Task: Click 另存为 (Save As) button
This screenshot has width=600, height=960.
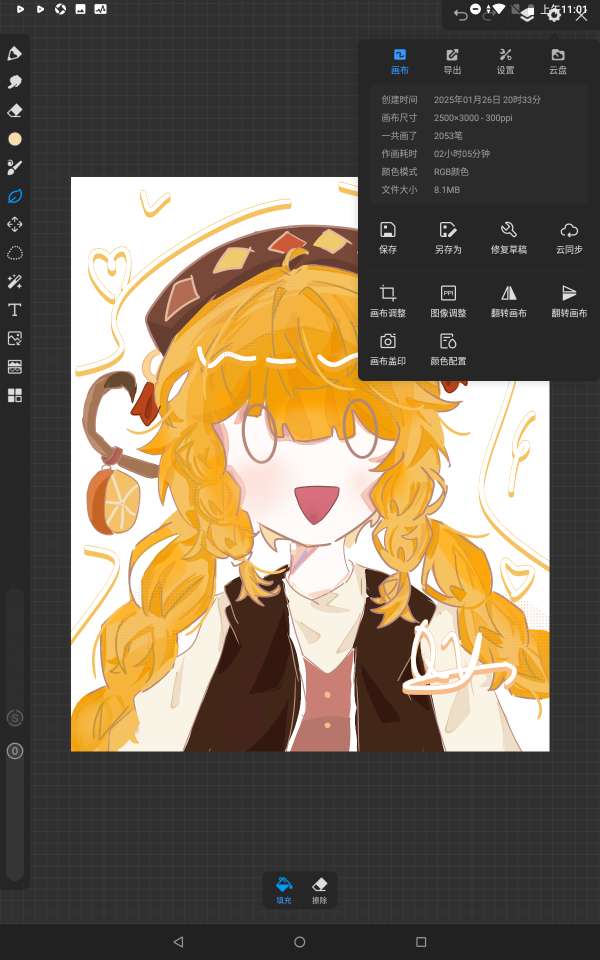Action: (448, 237)
